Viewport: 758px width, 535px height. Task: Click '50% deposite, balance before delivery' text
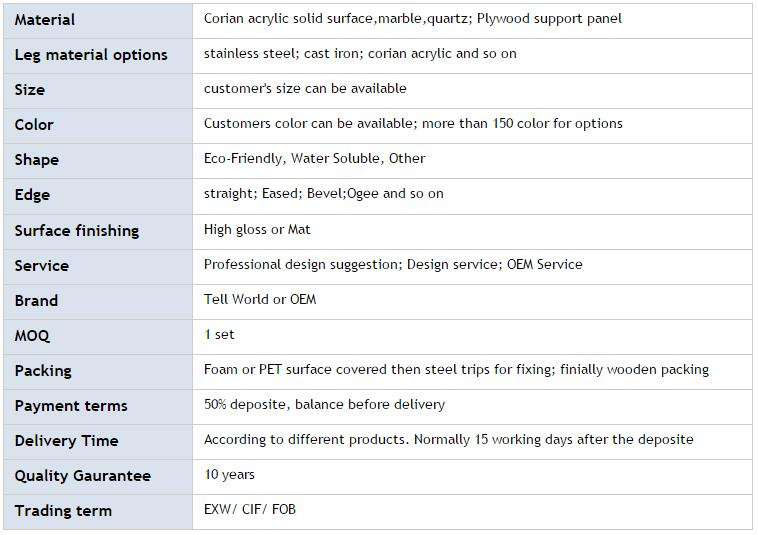[324, 405]
